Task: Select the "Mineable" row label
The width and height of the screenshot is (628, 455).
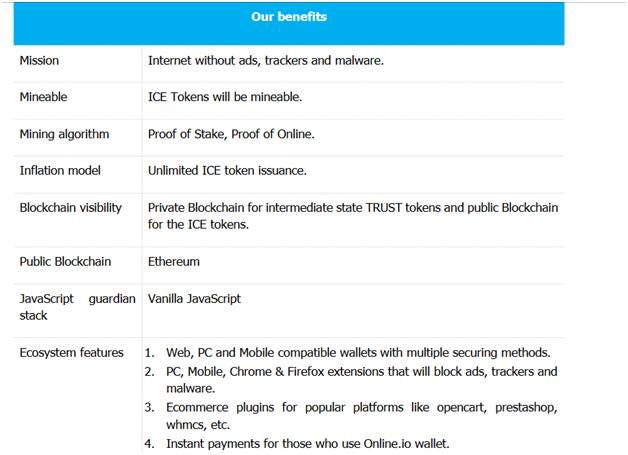Action: (43, 97)
